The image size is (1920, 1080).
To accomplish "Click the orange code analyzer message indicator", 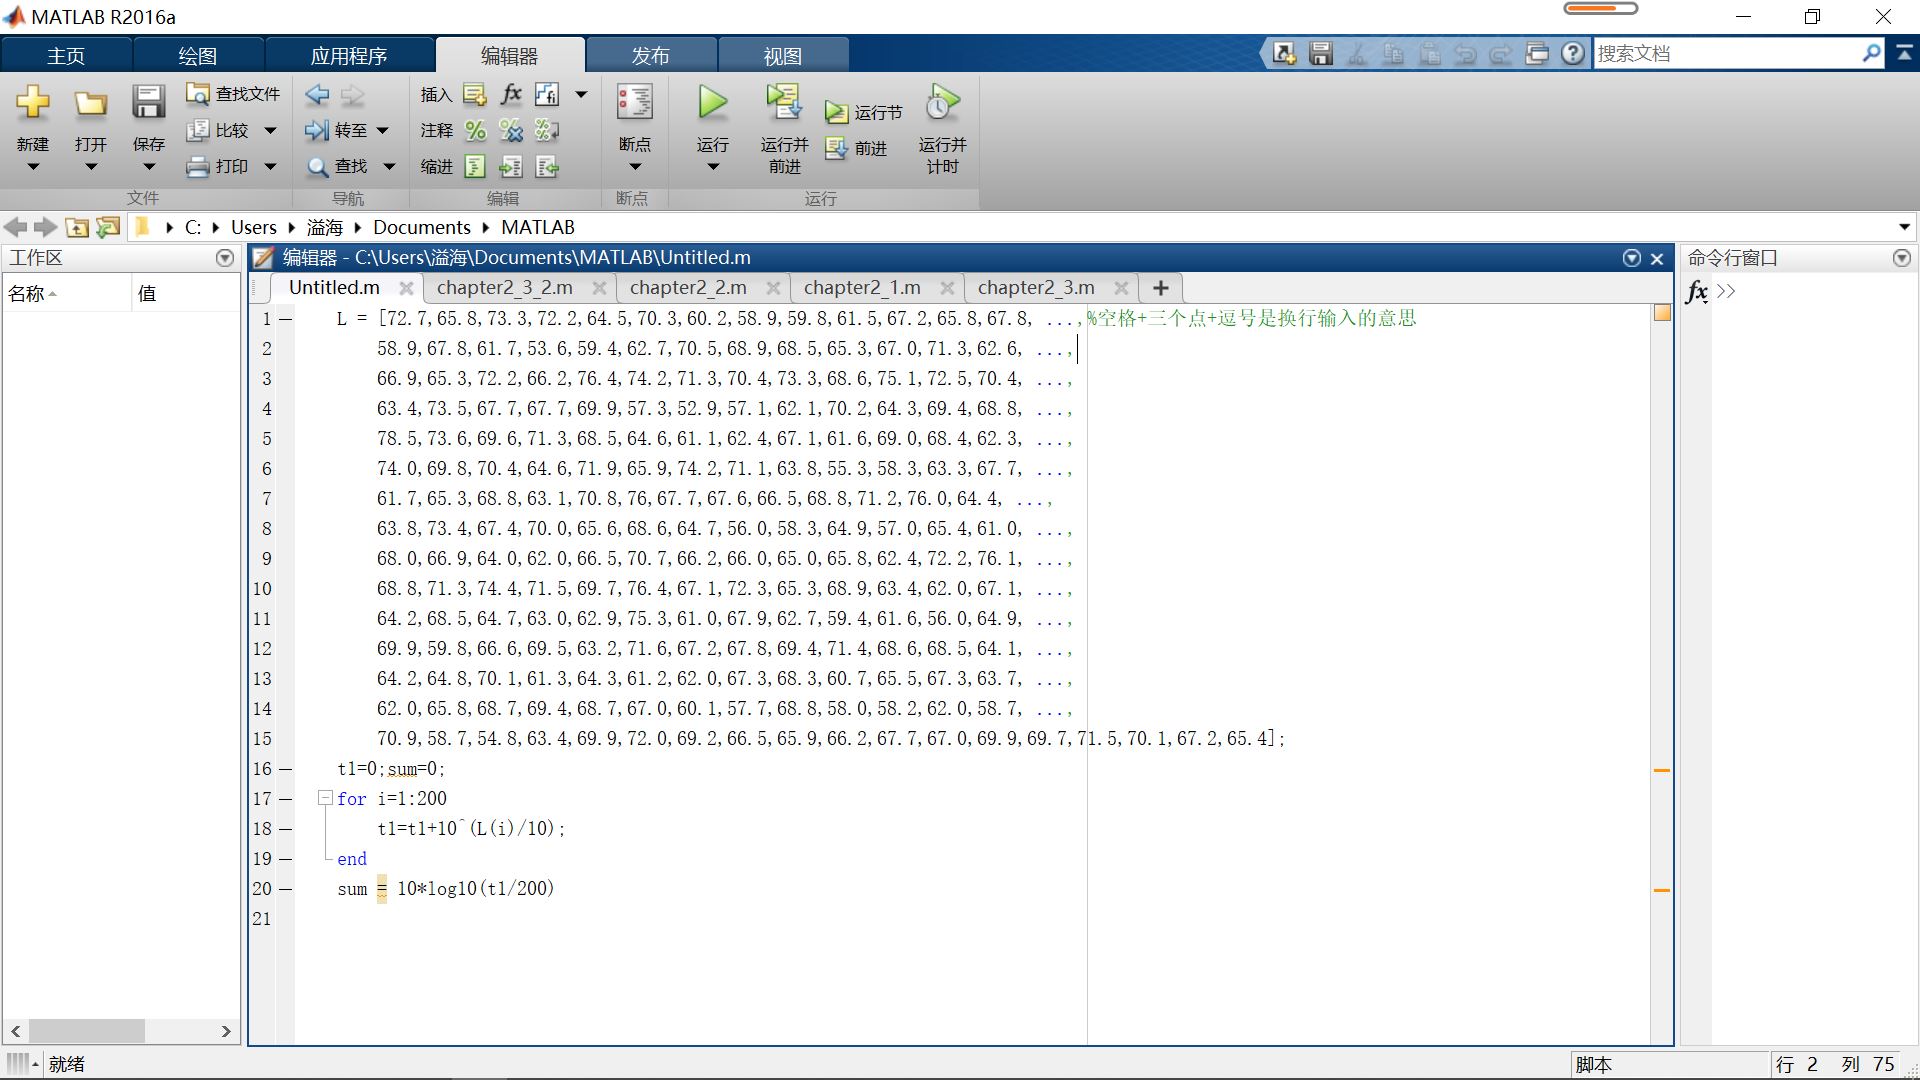I will pos(1662,313).
